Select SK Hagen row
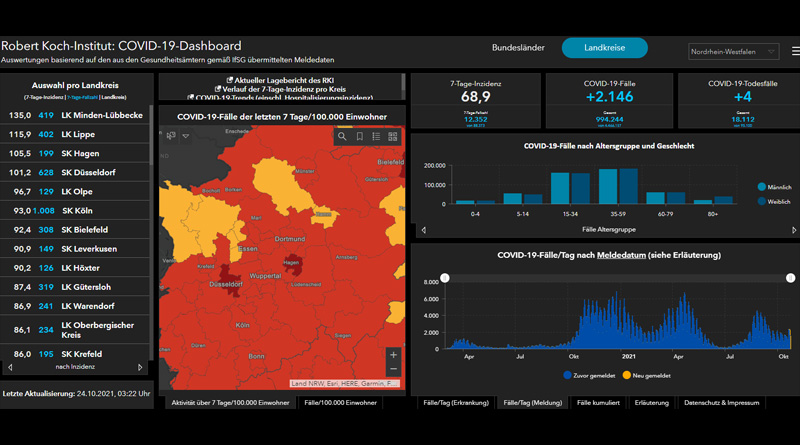The height and width of the screenshot is (445, 800). (x=74, y=153)
